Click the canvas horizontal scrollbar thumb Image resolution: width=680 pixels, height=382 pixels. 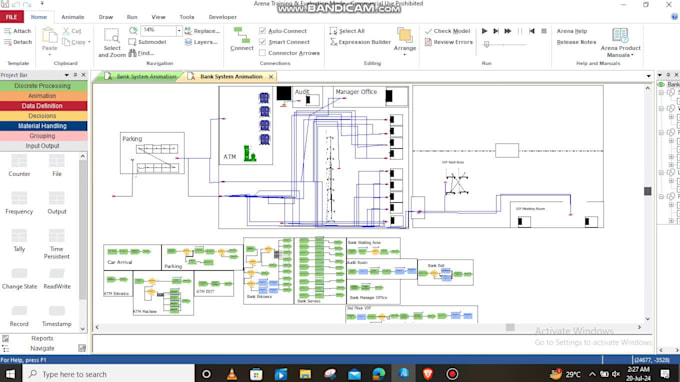pos(510,327)
